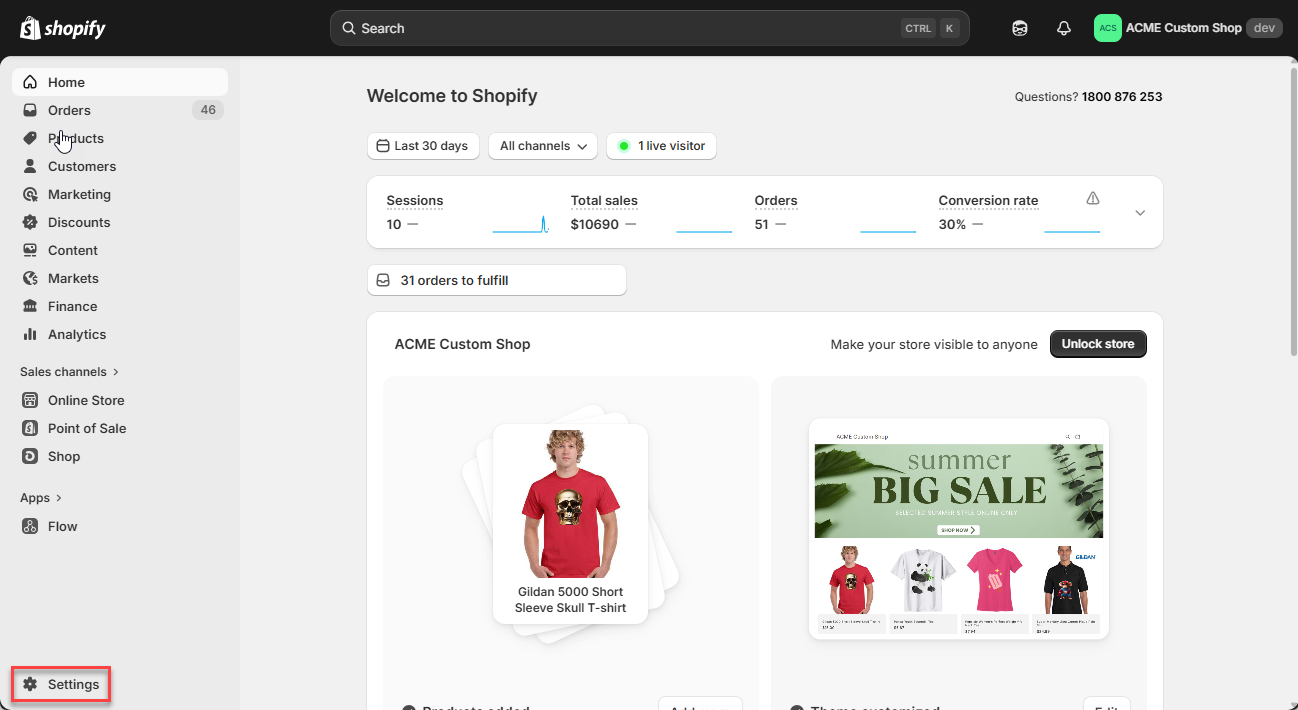Screen dimensions: 1298x710
Task: Click the phone number 1800 876 253
Action: (x=1122, y=97)
